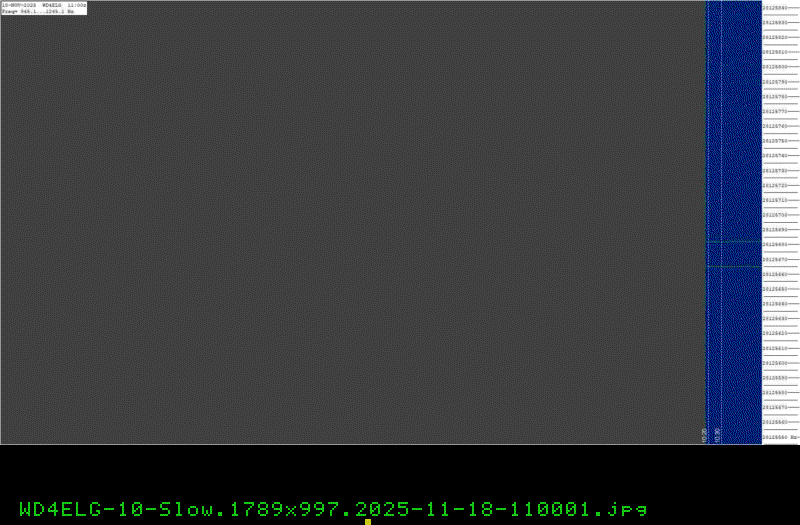Click the empty gray spectrogram area
This screenshot has width=800, height=525.
[353, 222]
